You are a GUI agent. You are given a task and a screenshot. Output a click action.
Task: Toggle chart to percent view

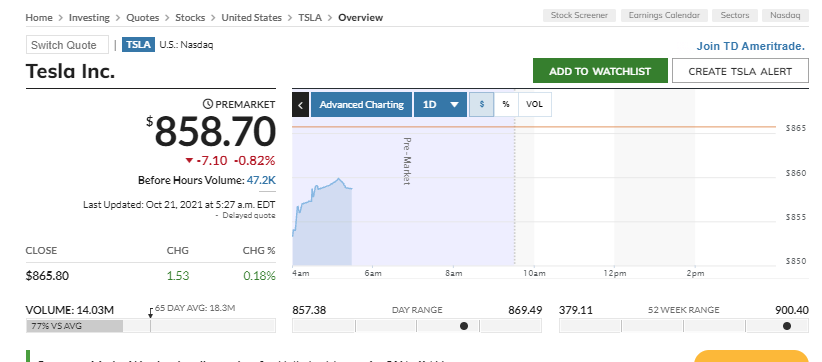coord(506,104)
